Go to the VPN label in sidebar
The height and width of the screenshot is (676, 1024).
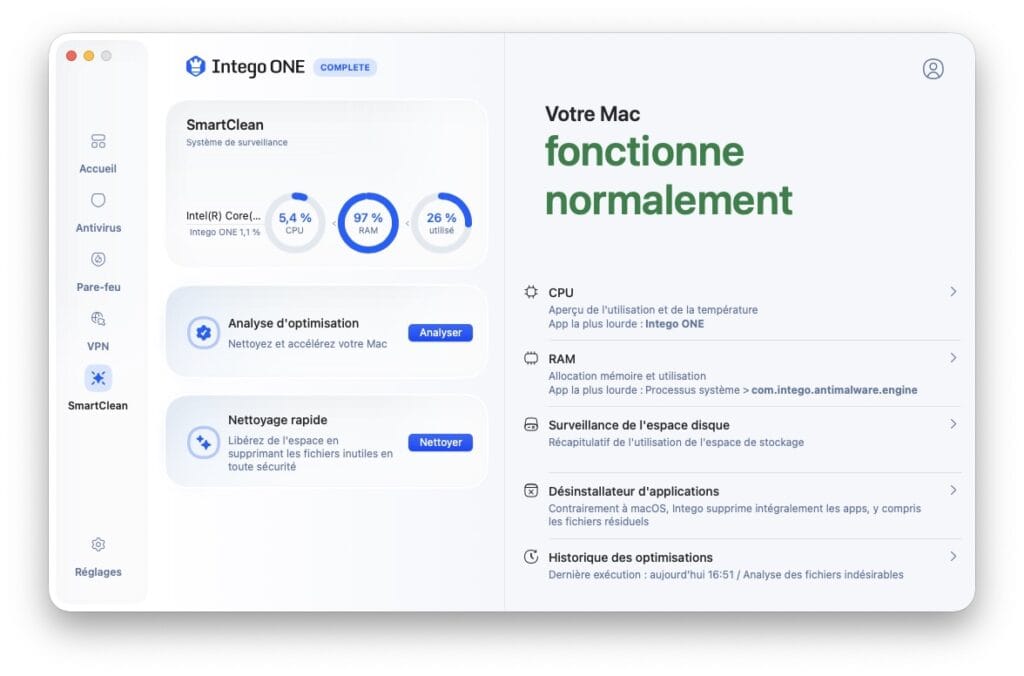pyautogui.click(x=98, y=346)
